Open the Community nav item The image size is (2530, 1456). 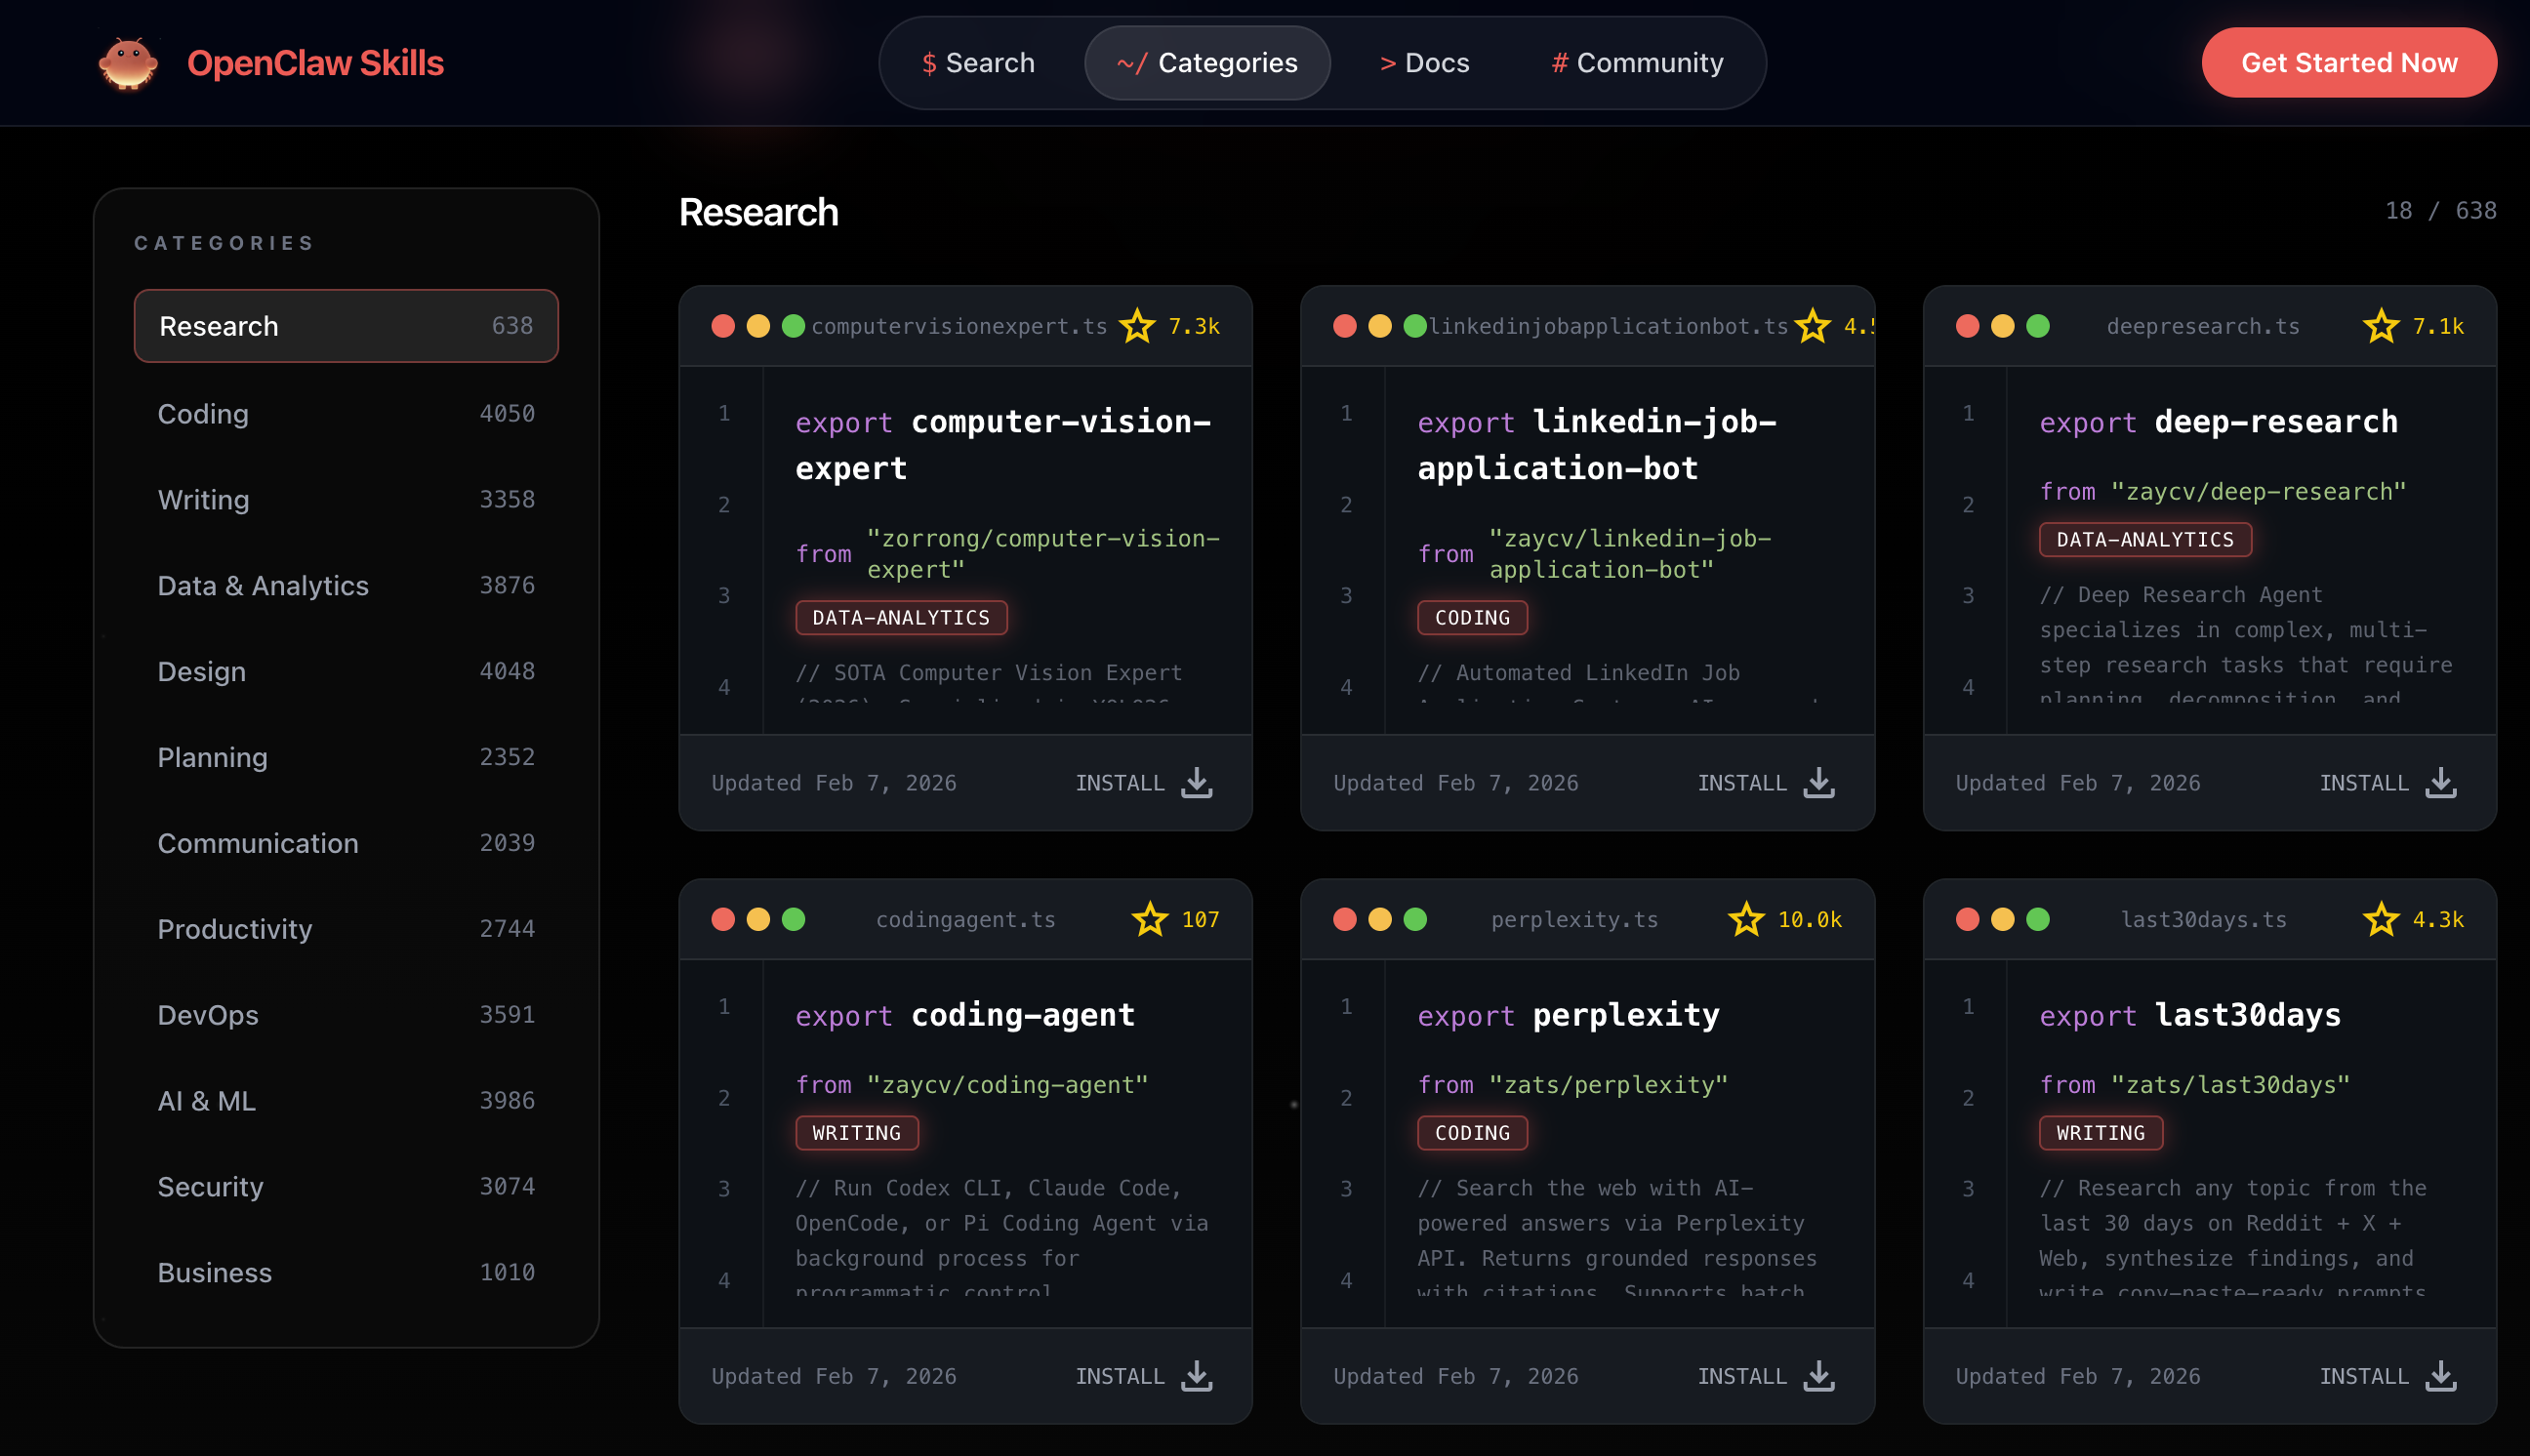pos(1637,63)
